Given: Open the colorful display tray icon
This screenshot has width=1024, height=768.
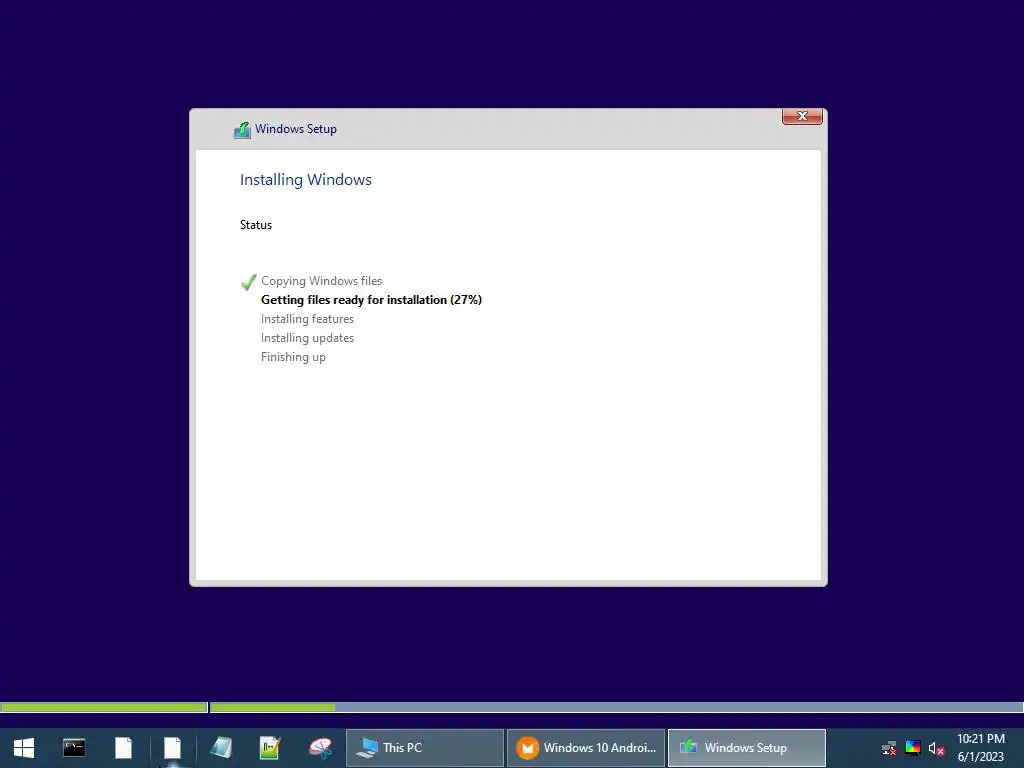Looking at the screenshot, I should pyautogui.click(x=913, y=748).
